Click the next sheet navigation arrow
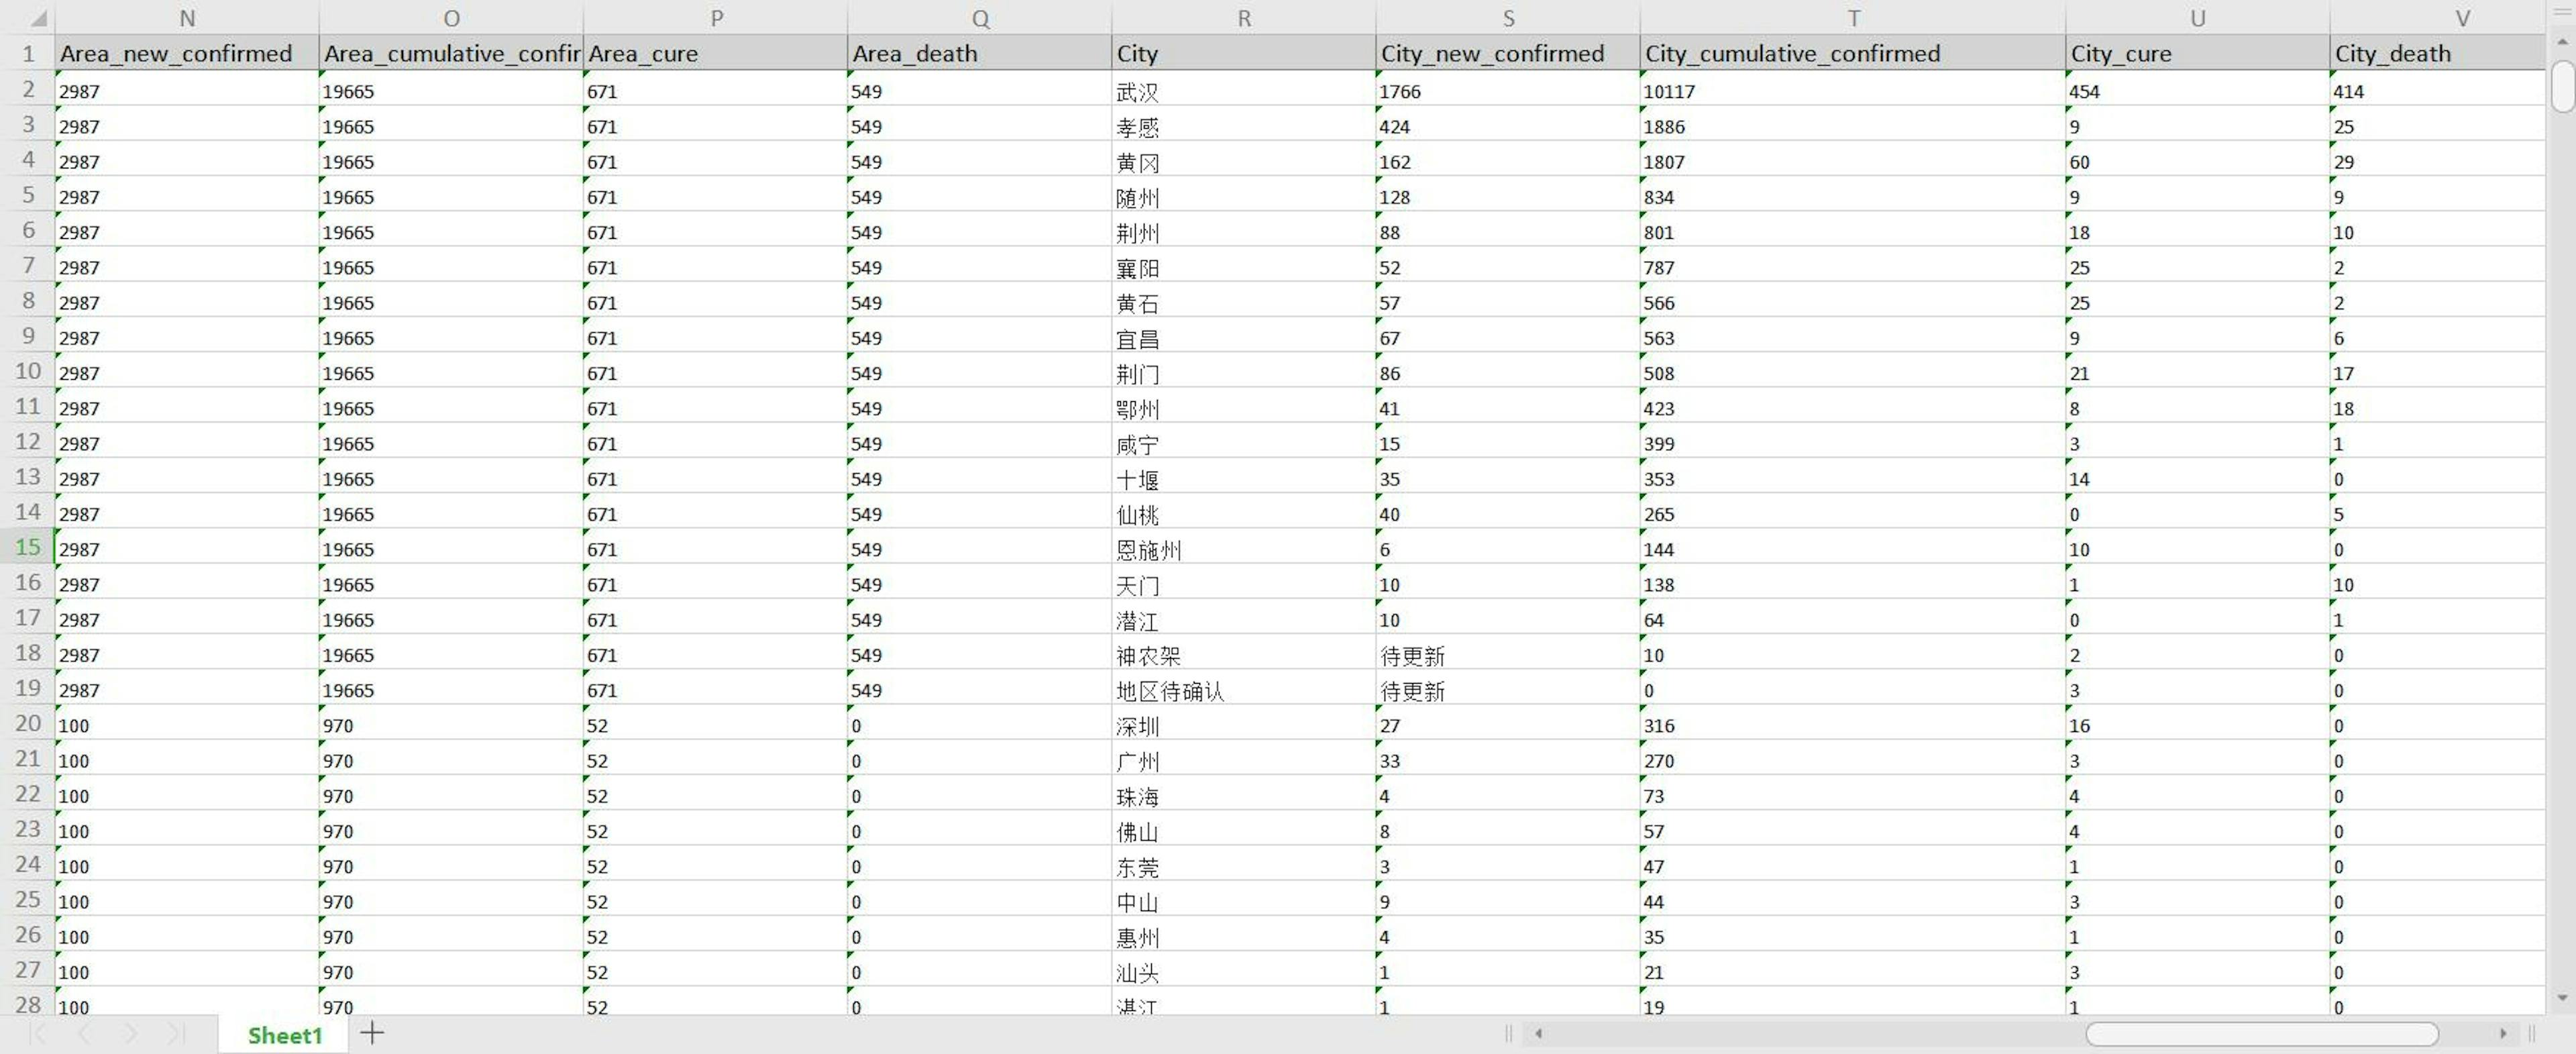Viewport: 2576px width, 1054px height. pyautogui.click(x=131, y=1033)
